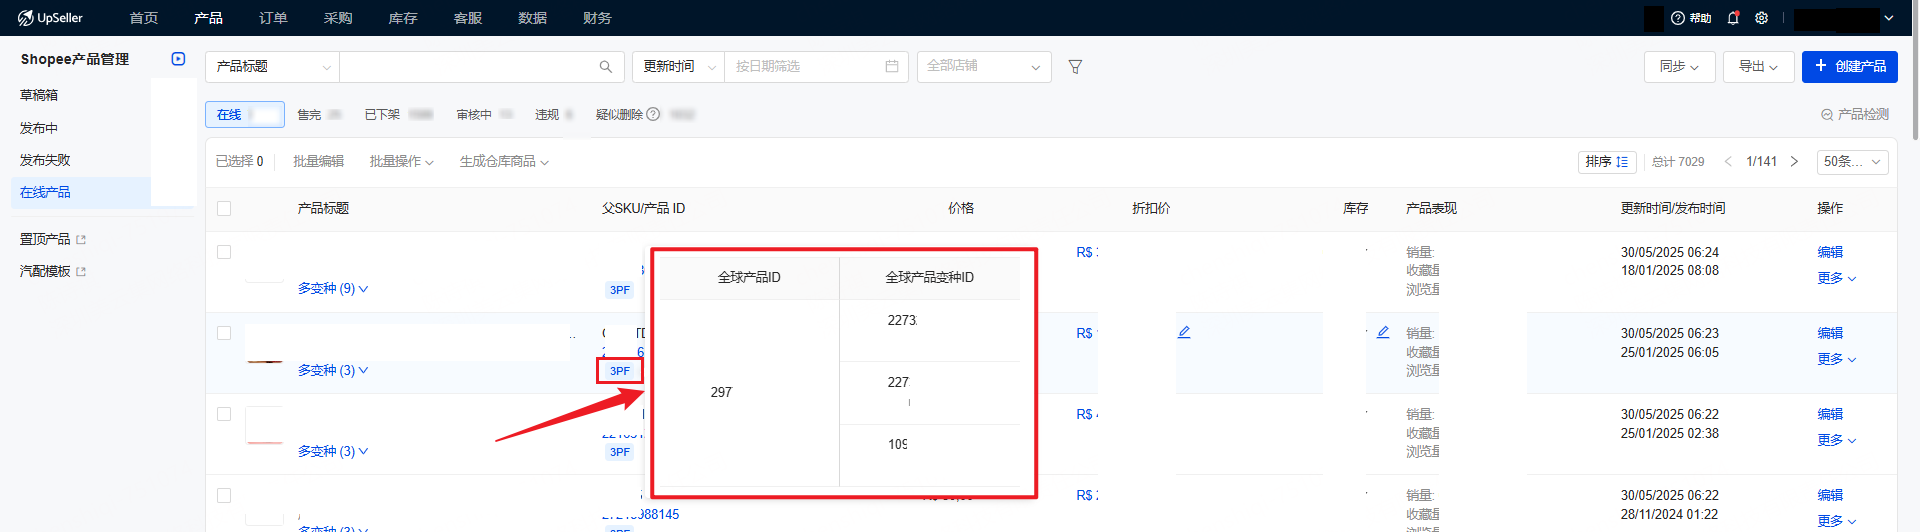Check the 30/05/2025 06:23 row checkbox
The width and height of the screenshot is (1920, 532).
(x=224, y=333)
